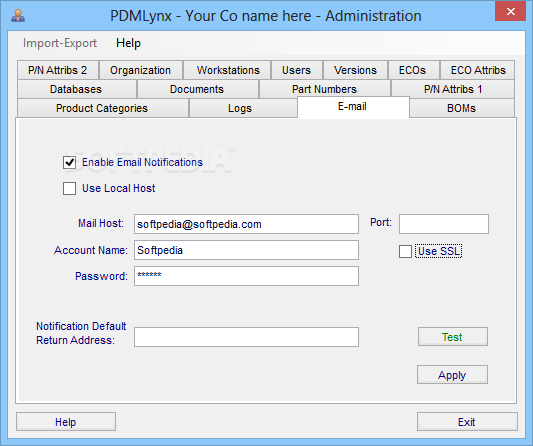Click the Mail Host input field

pos(246,224)
